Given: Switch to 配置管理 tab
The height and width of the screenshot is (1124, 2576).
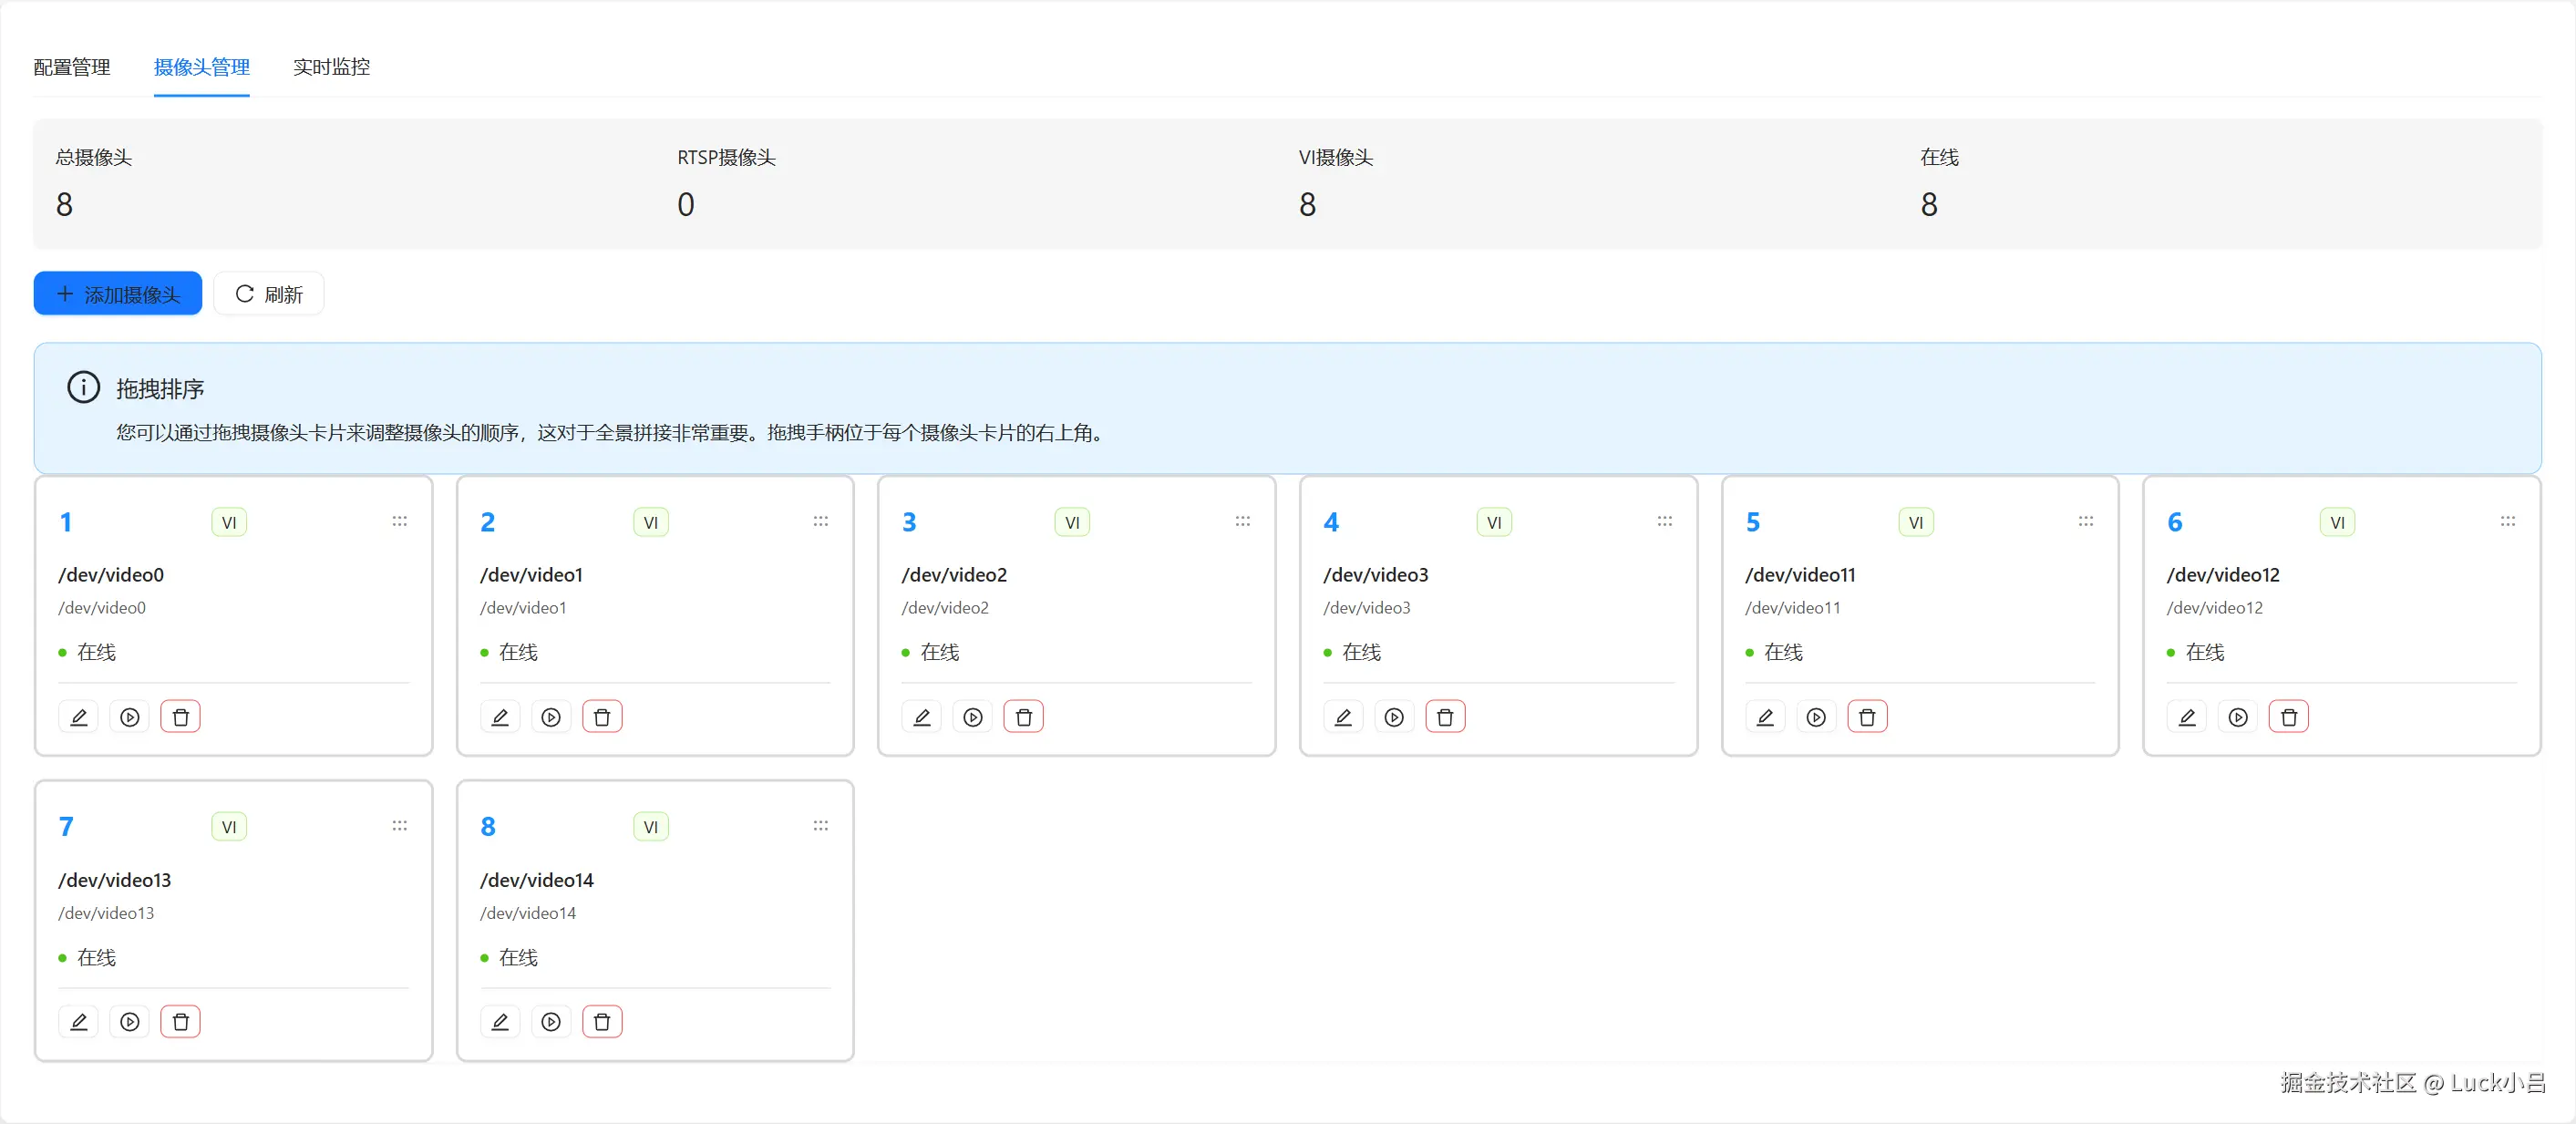Looking at the screenshot, I should pos(72,67).
